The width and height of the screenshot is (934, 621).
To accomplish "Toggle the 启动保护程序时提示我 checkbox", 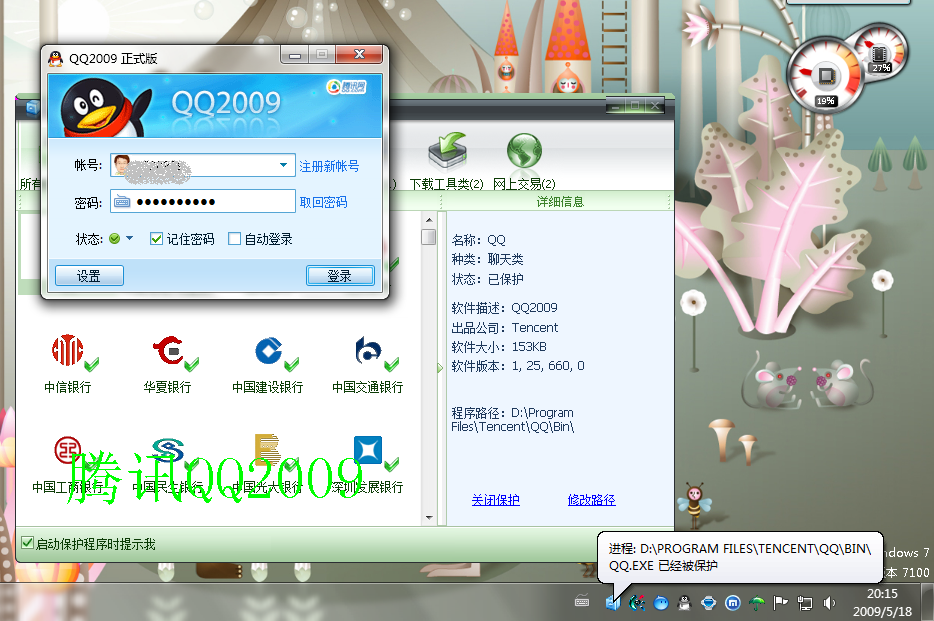I will pos(27,542).
